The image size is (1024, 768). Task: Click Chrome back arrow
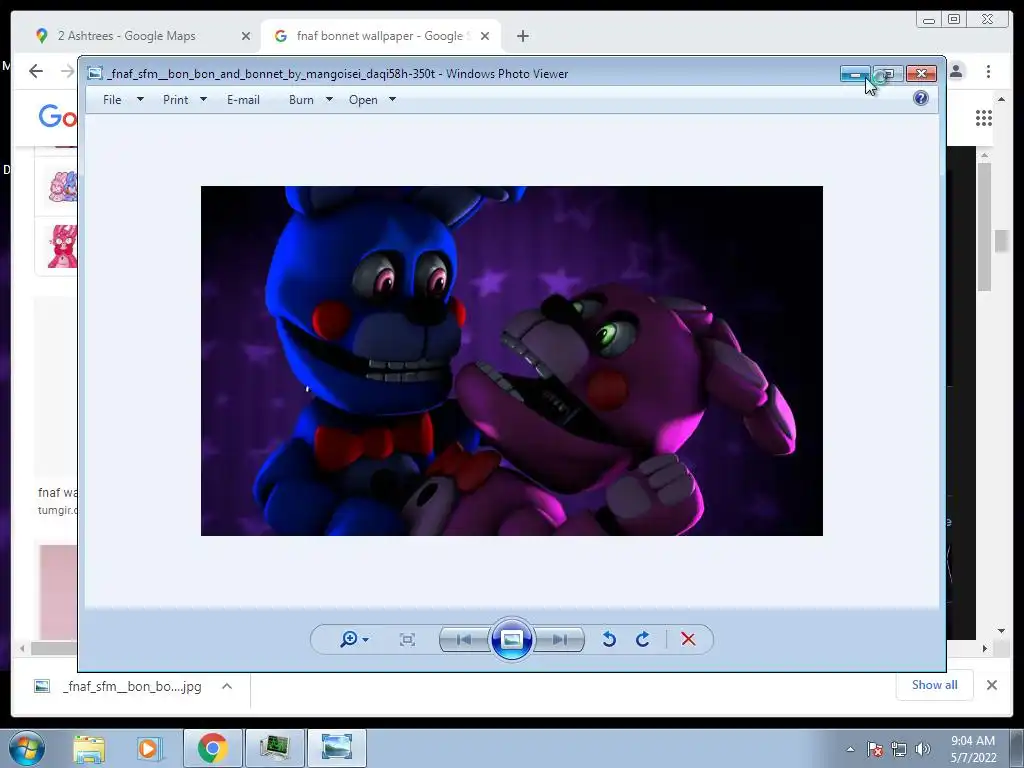click(36, 71)
